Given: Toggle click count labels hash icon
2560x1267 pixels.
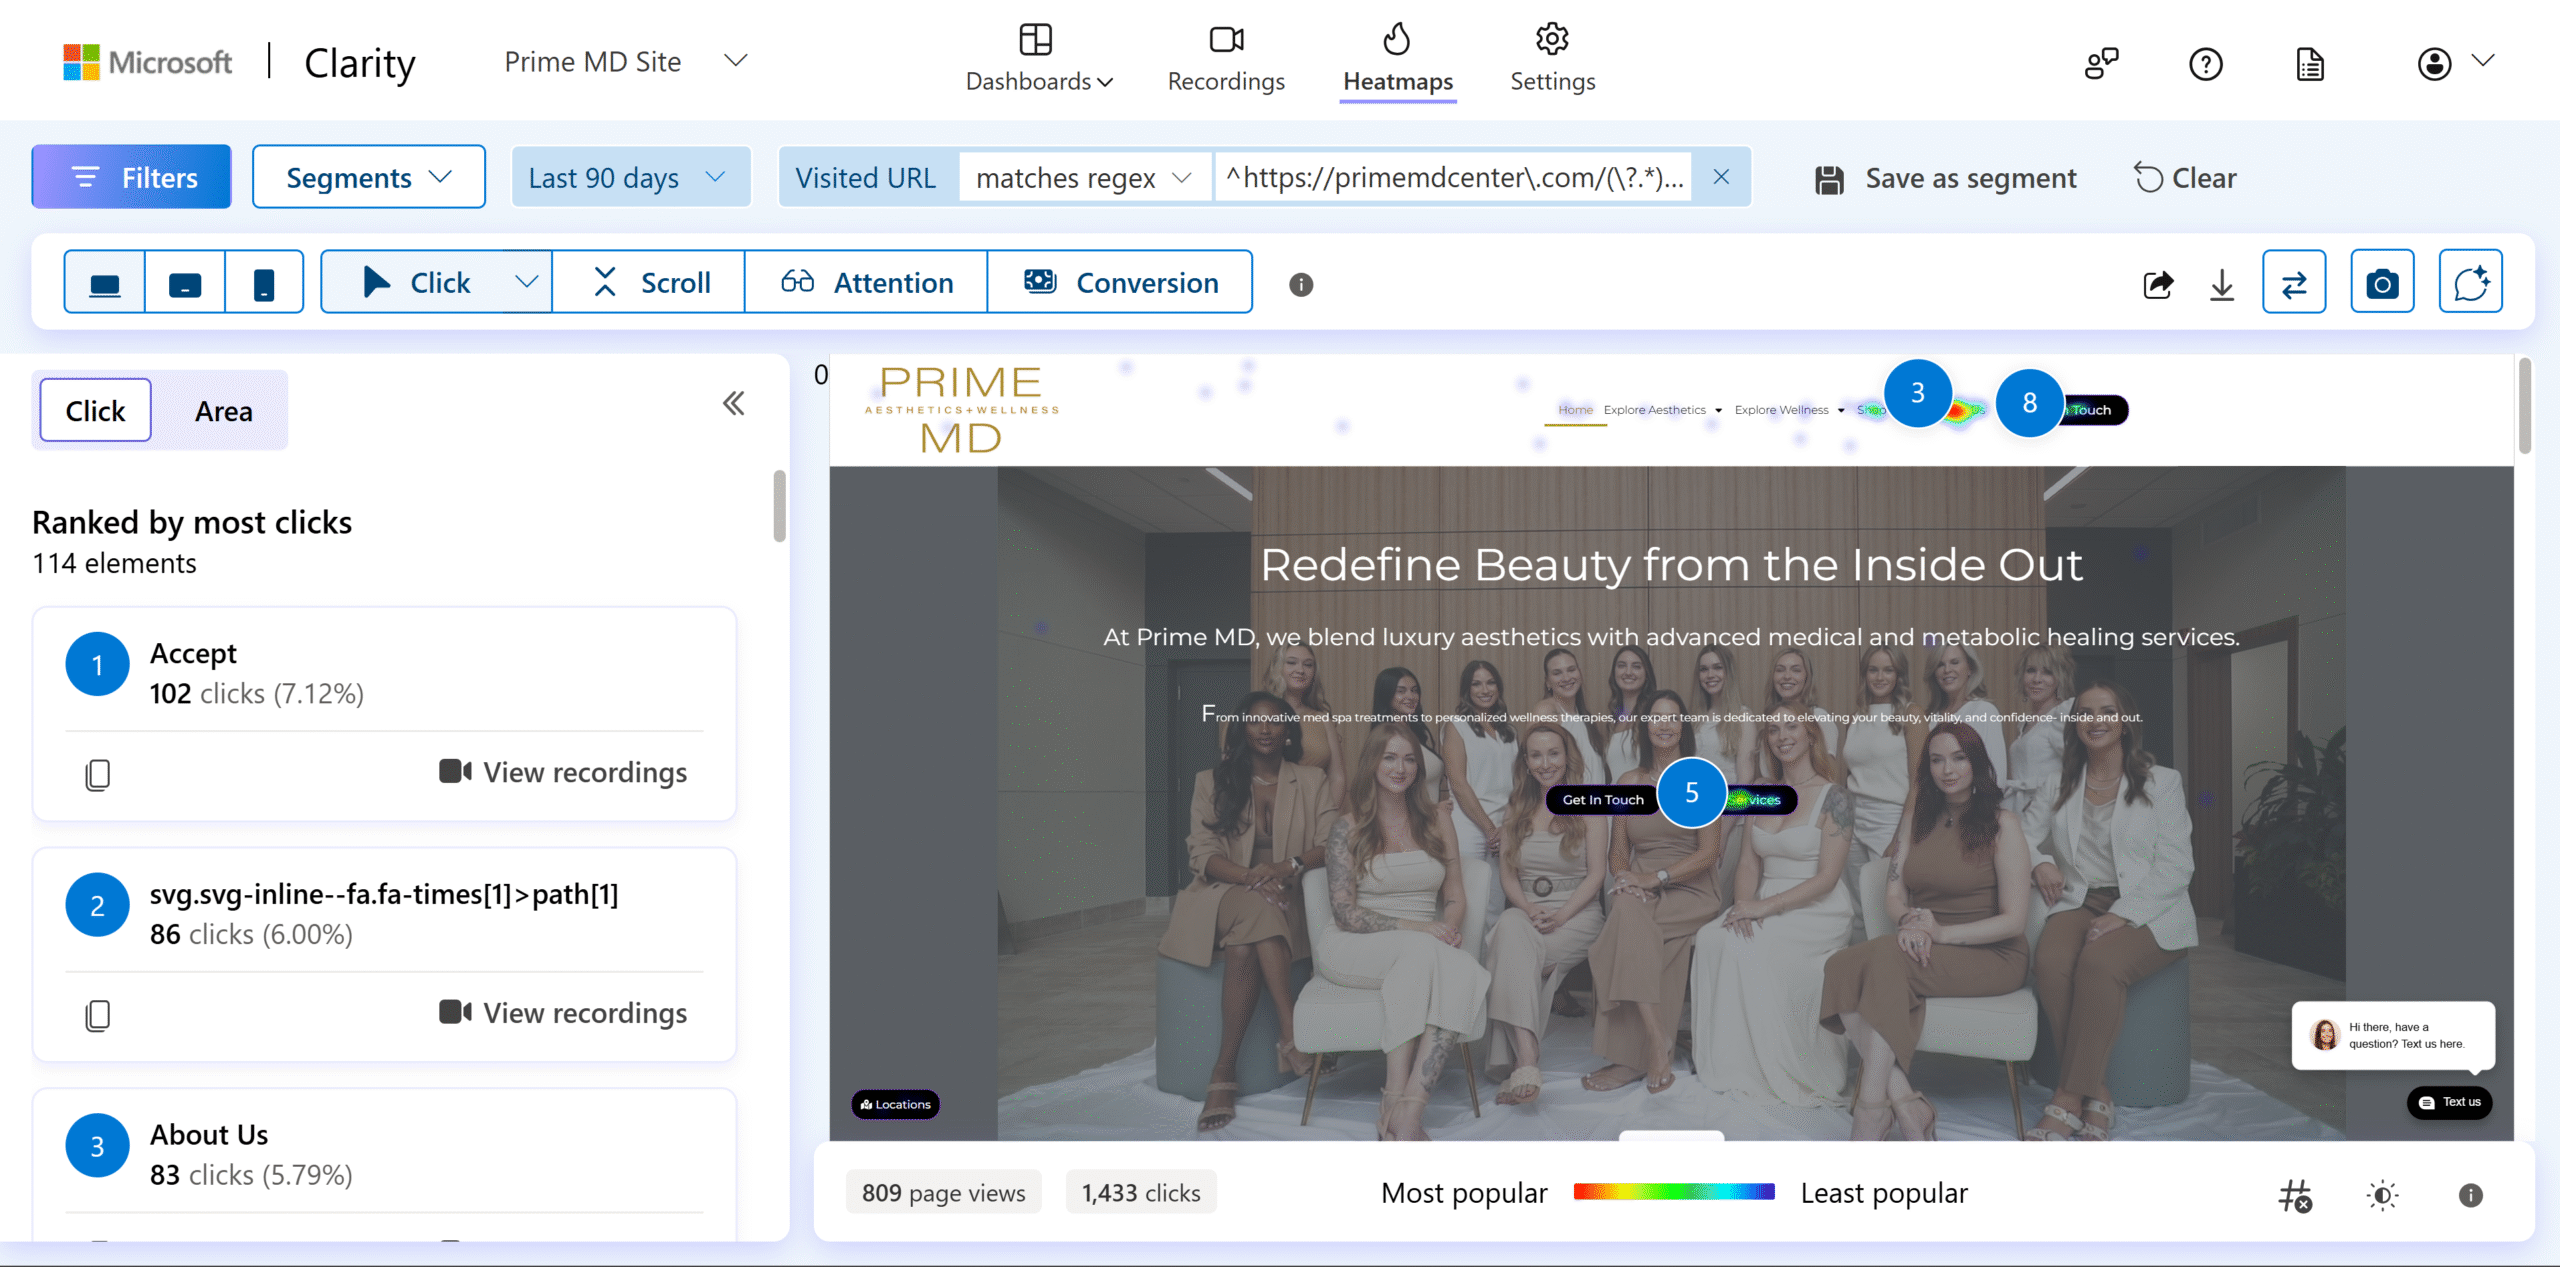Looking at the screenshot, I should click(x=2295, y=1195).
